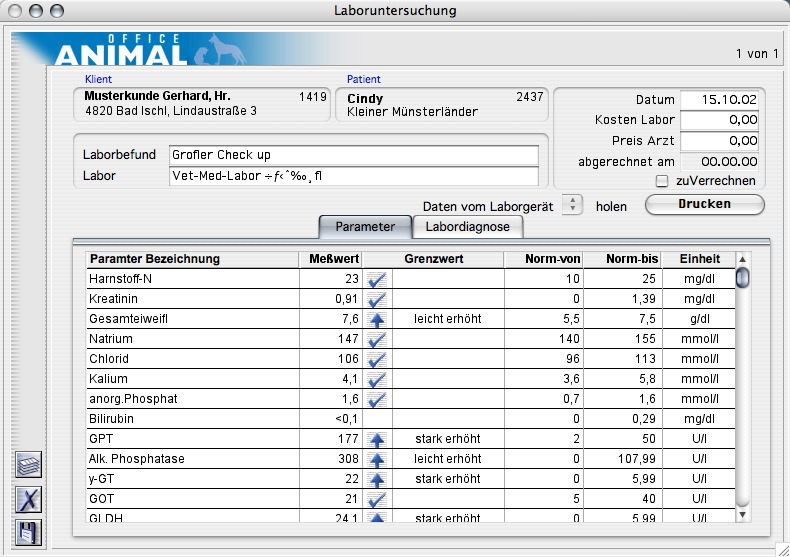The width and height of the screenshot is (790, 557).
Task: Select the Parameter tab
Action: click(x=364, y=227)
